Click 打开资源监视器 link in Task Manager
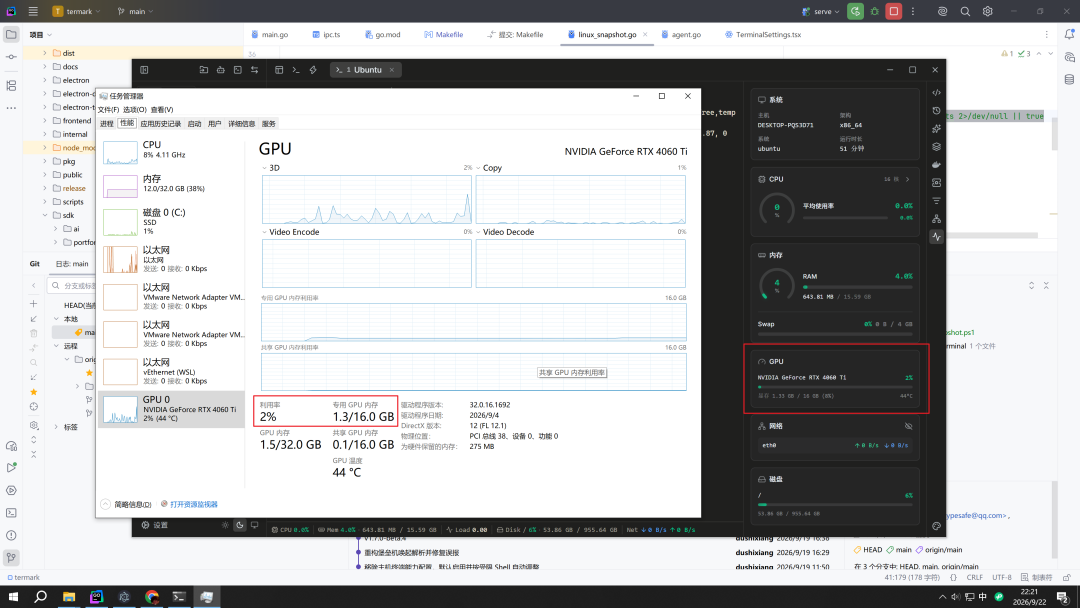The image size is (1080, 608). coord(194,504)
